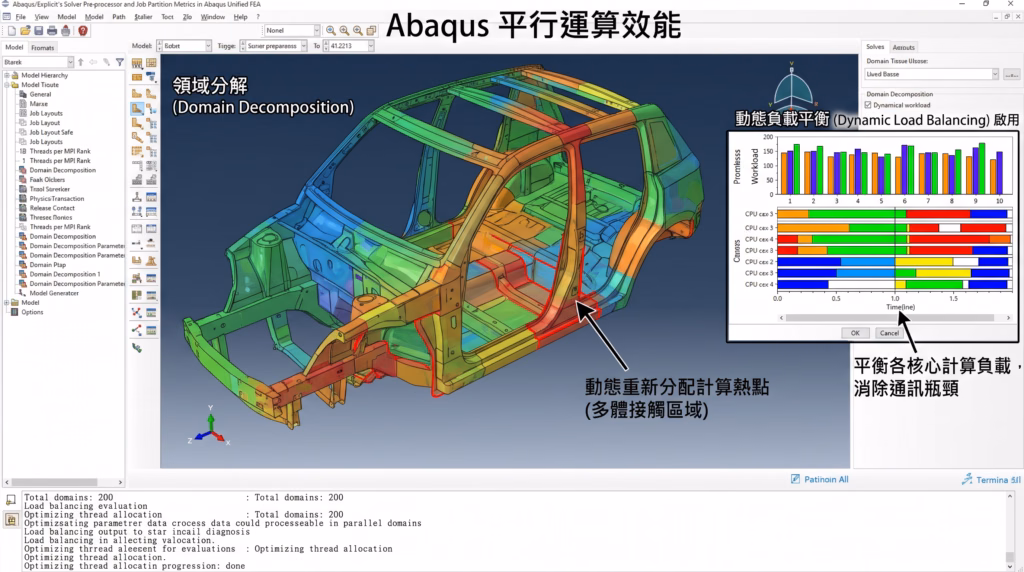Click the pencil edit icon above tree
The height and width of the screenshot is (572, 1024).
click(106, 62)
